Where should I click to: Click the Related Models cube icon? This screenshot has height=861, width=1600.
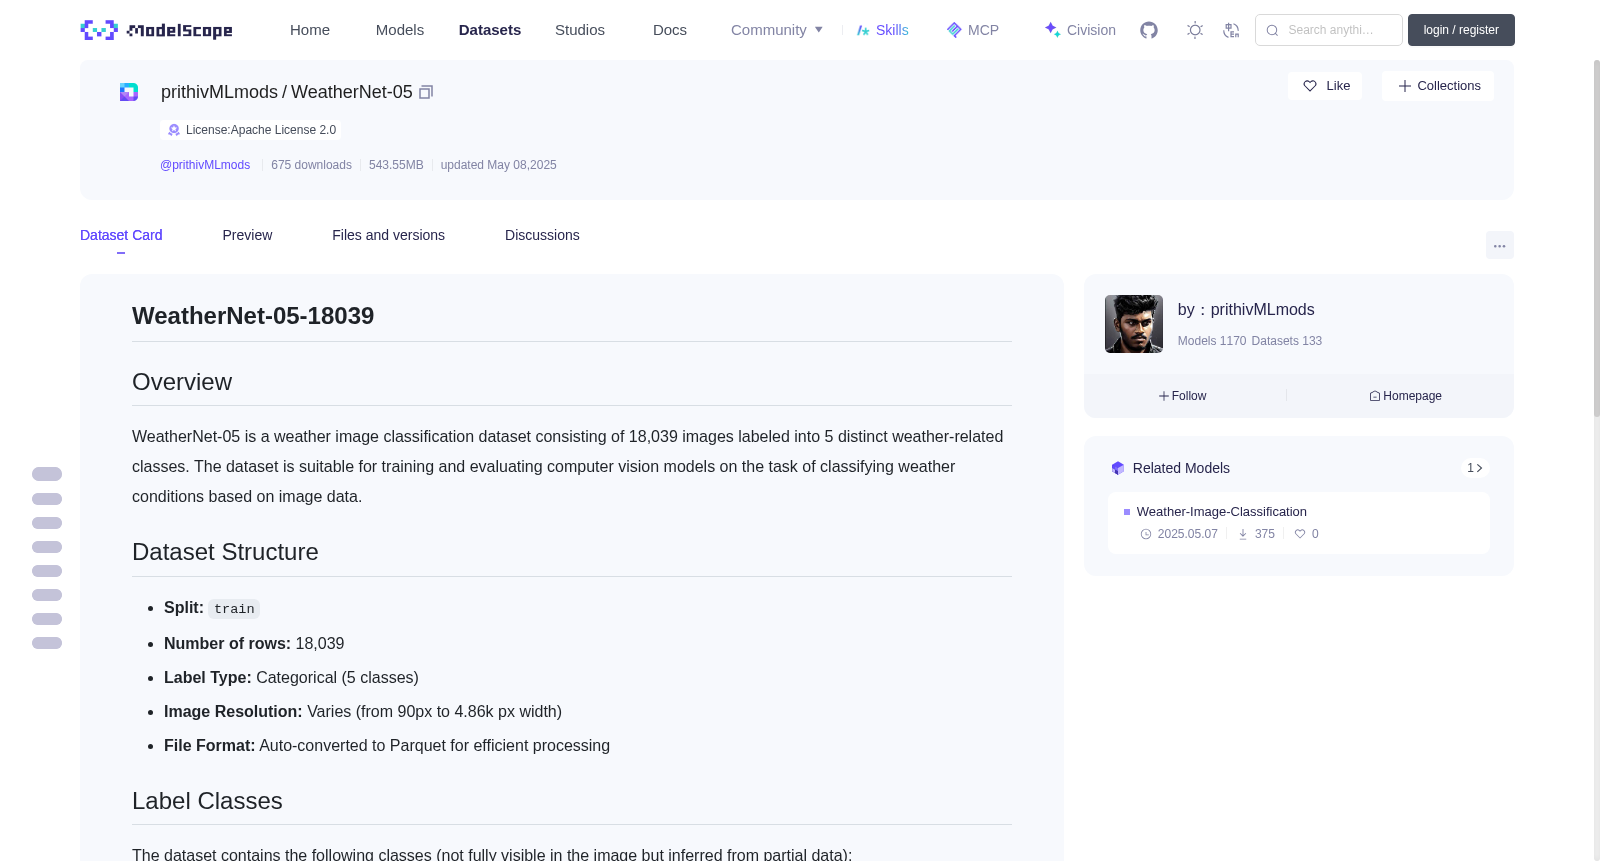tap(1118, 468)
